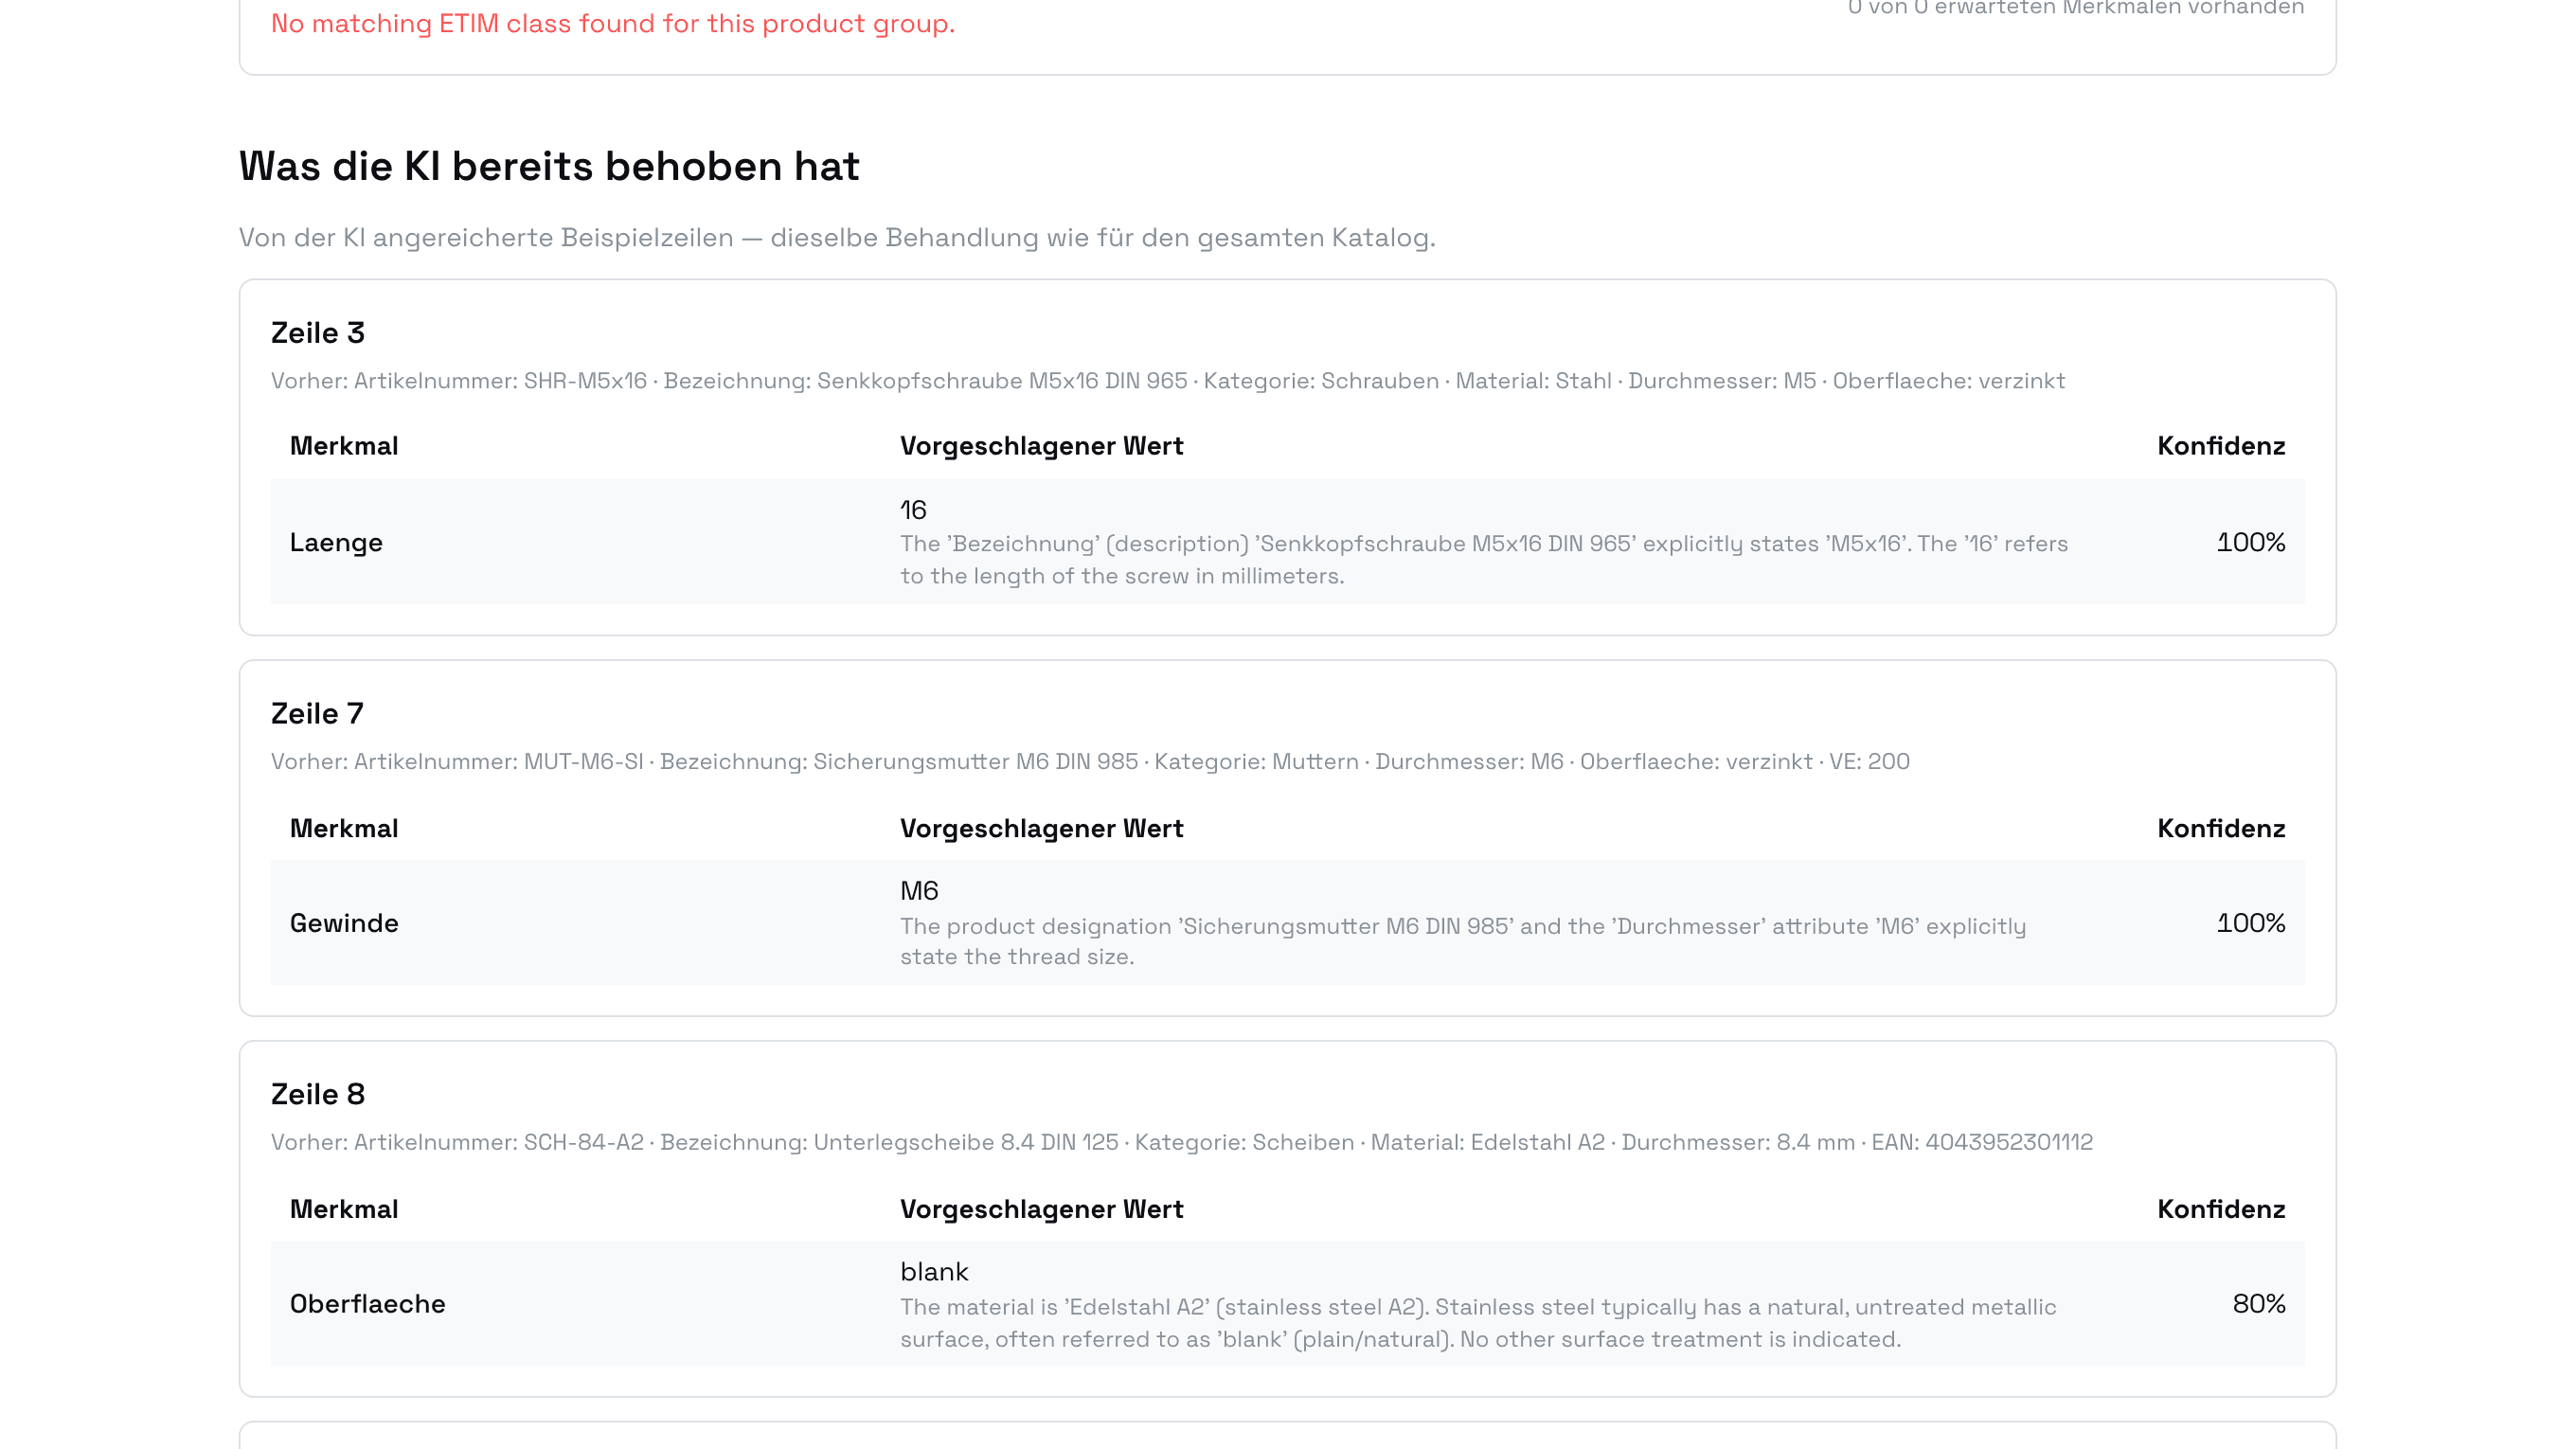Click the suggested value '16' for Laenge
The image size is (2576, 1449).
point(913,510)
